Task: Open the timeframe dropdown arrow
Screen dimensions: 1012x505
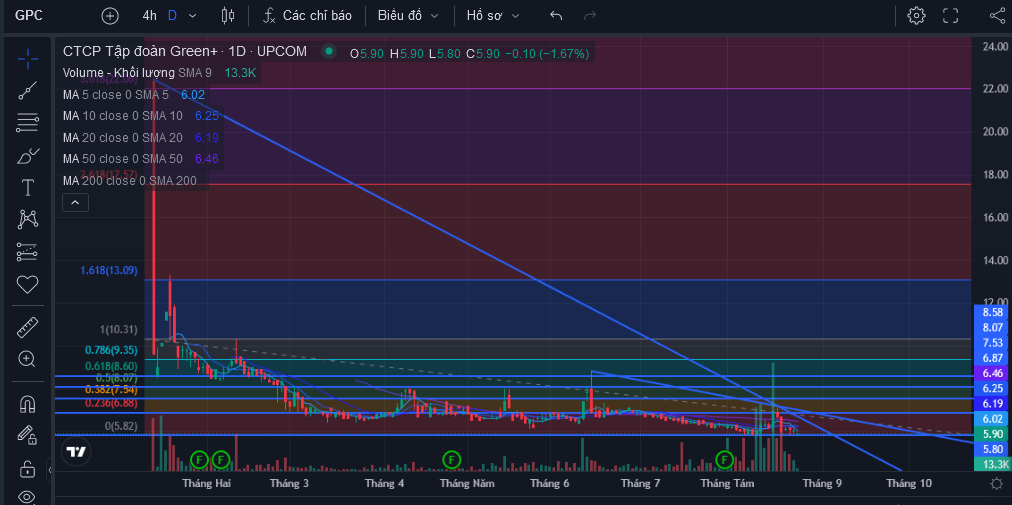Action: 192,15
